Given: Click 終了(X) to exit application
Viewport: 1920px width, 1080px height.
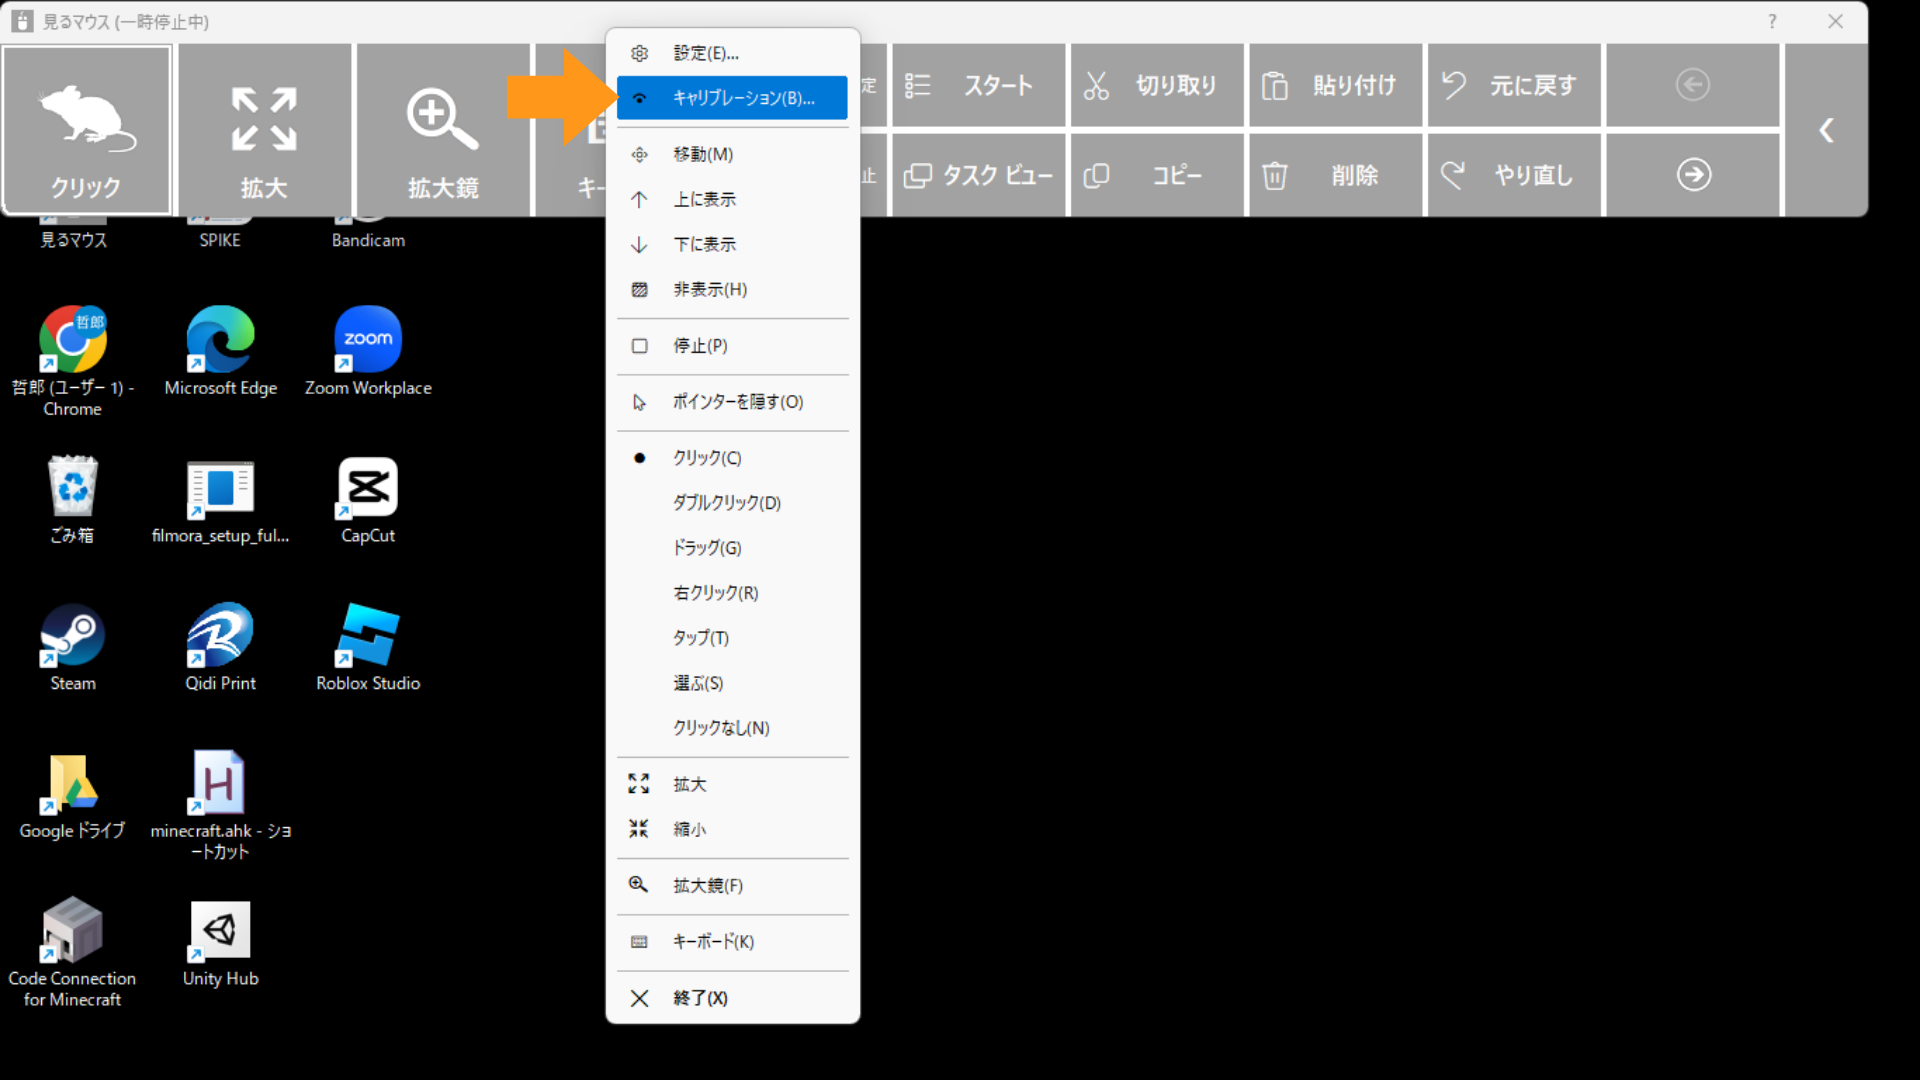Looking at the screenshot, I should pyautogui.click(x=700, y=998).
